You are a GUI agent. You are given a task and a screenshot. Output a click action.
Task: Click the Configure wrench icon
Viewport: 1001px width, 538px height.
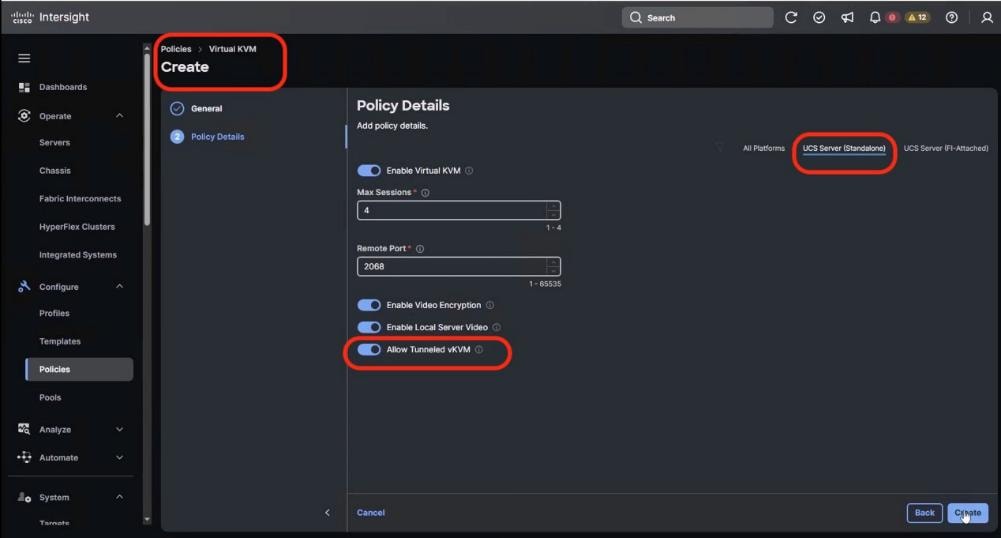pos(24,287)
